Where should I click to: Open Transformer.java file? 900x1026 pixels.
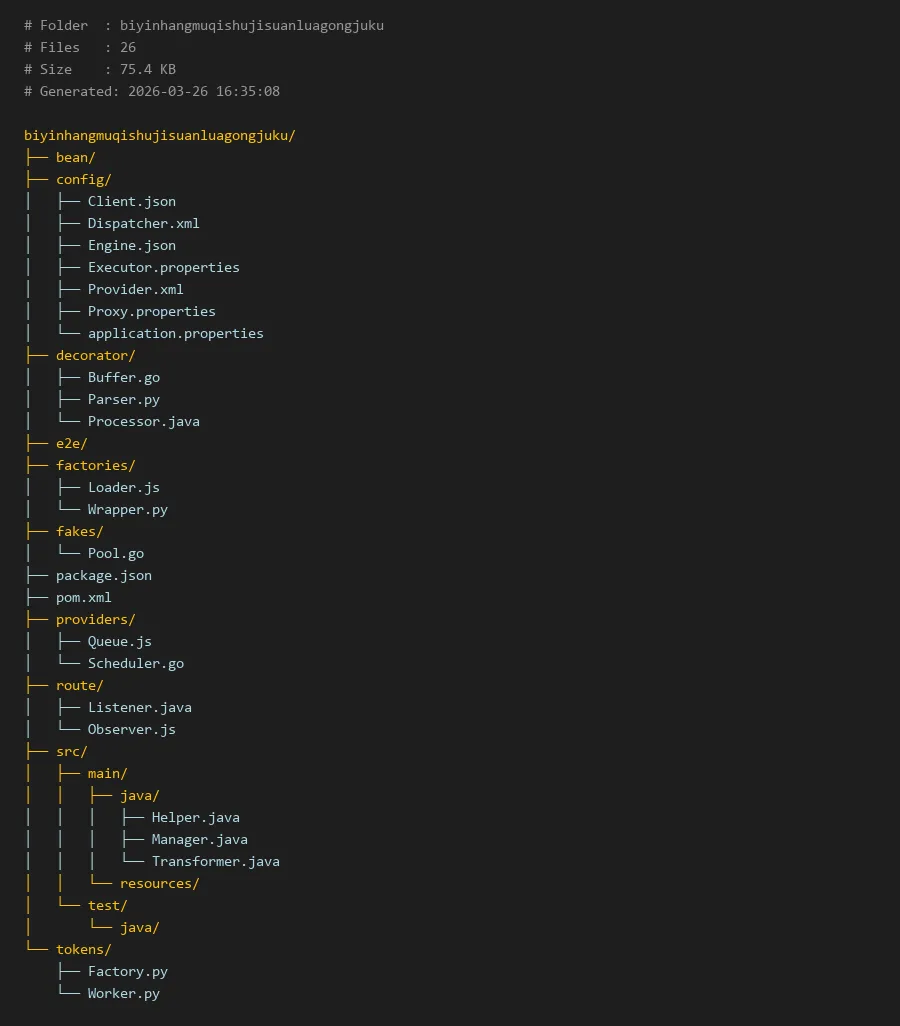(215, 861)
